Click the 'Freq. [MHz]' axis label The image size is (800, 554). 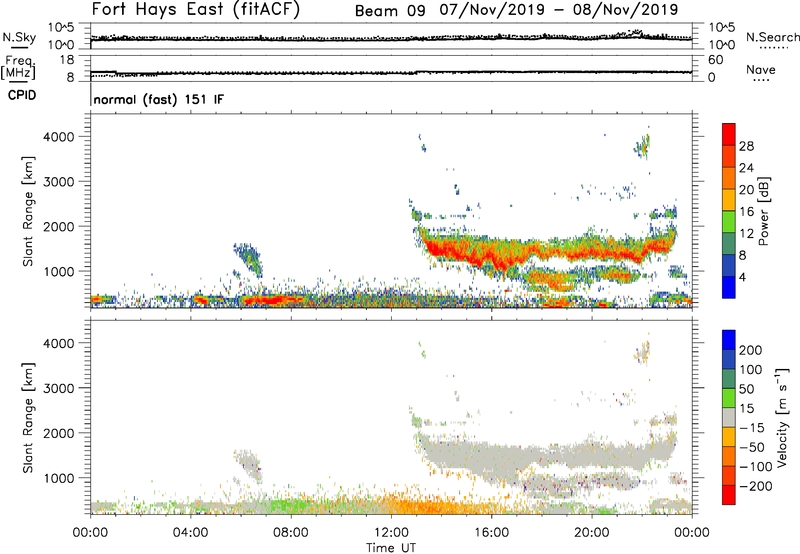click(18, 68)
